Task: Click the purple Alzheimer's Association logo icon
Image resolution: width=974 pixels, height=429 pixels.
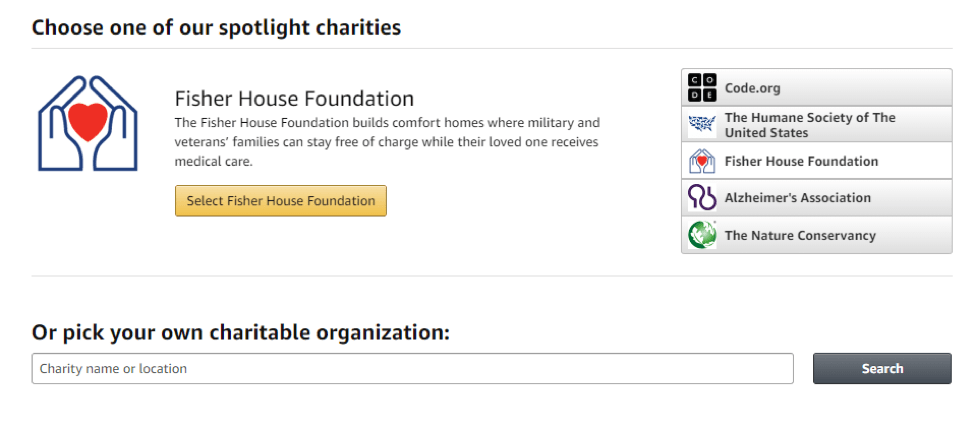Action: [702, 198]
